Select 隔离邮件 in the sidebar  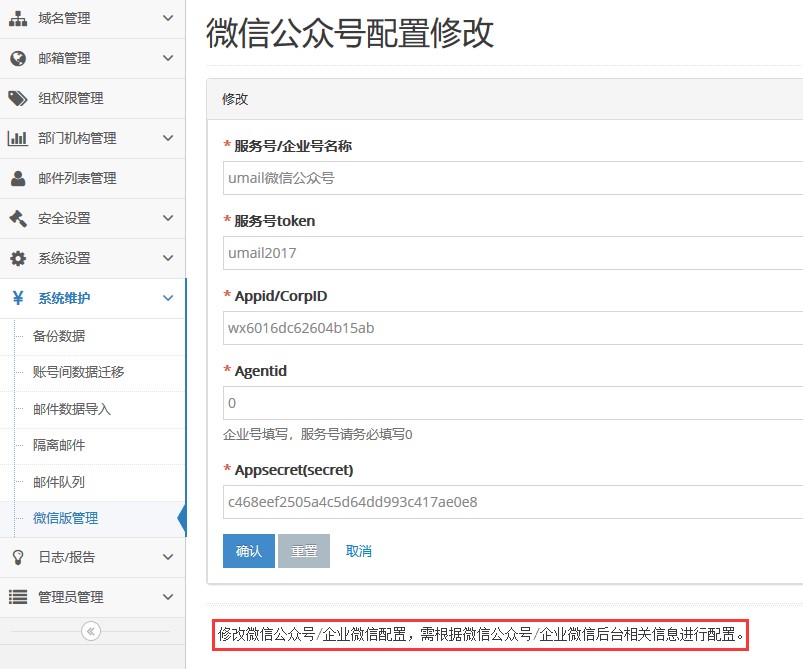59,445
